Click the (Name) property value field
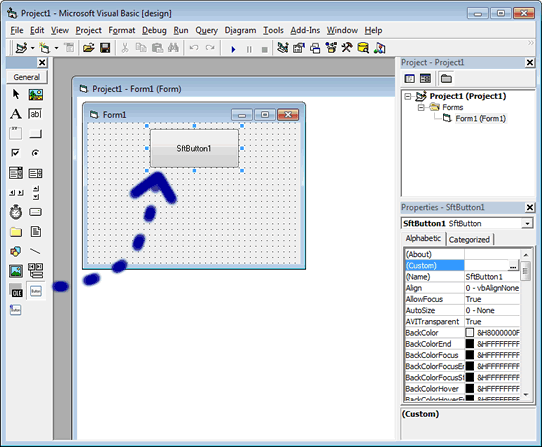The image size is (542, 447). [492, 277]
